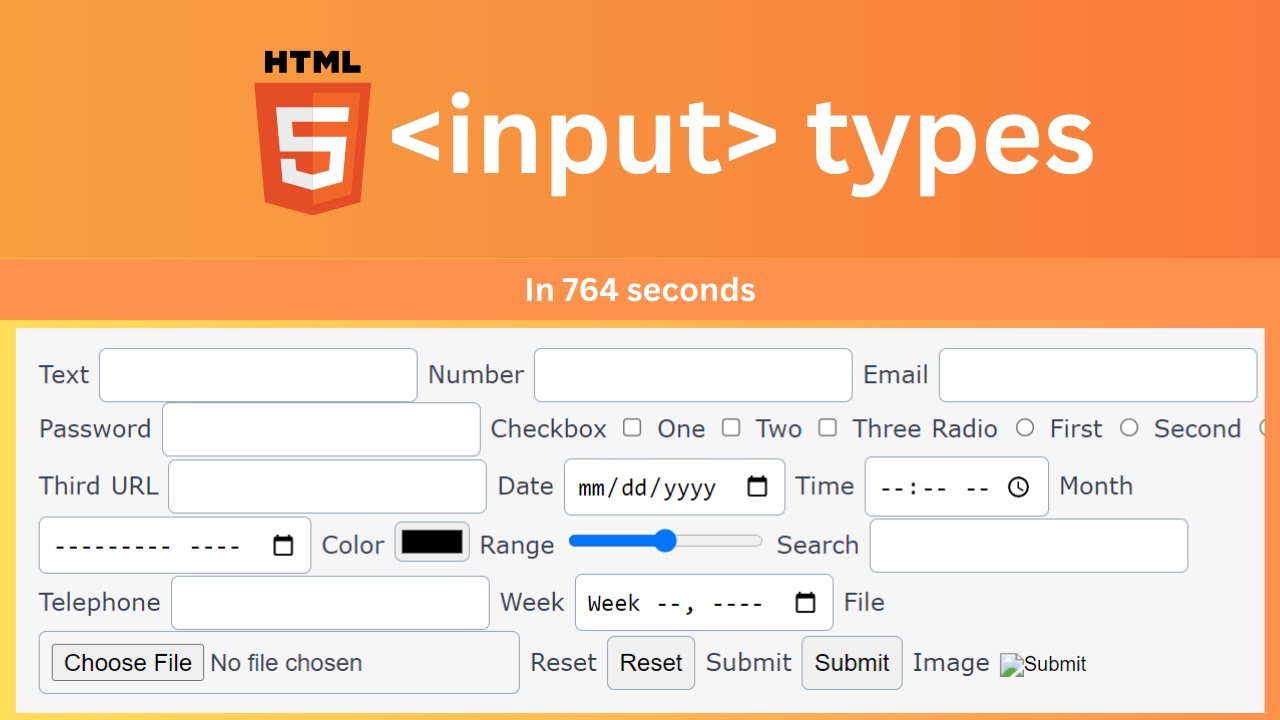
Task: Click the 'In 764 seconds' banner text
Action: point(640,290)
